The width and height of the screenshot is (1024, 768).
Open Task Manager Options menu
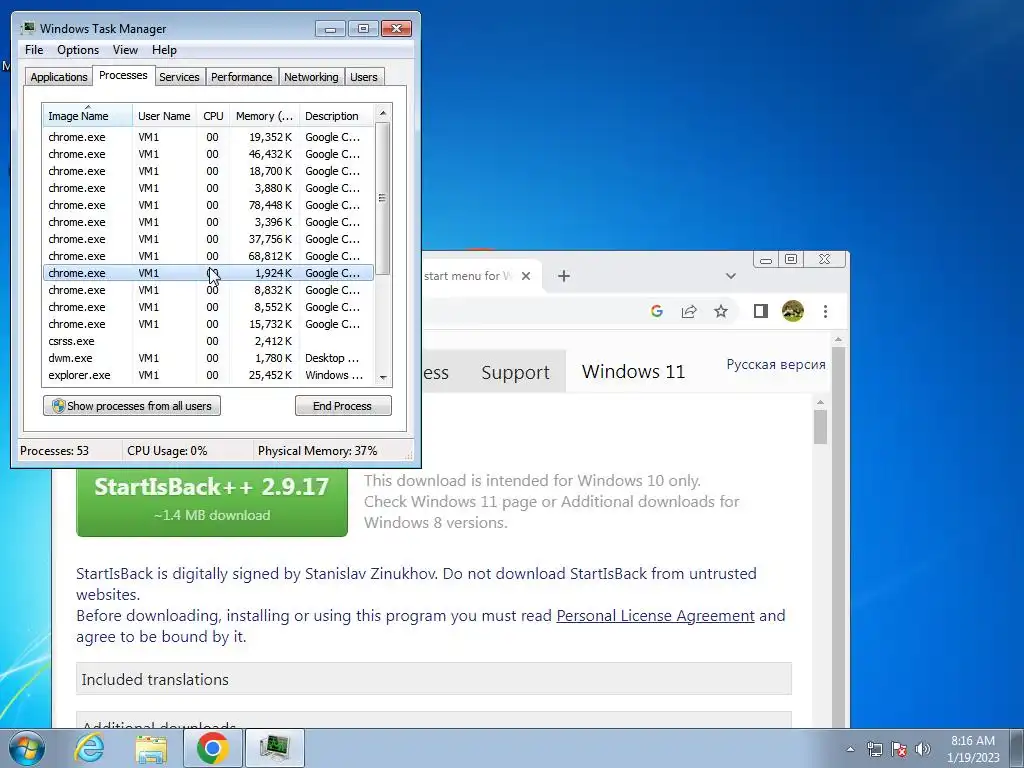pos(78,50)
